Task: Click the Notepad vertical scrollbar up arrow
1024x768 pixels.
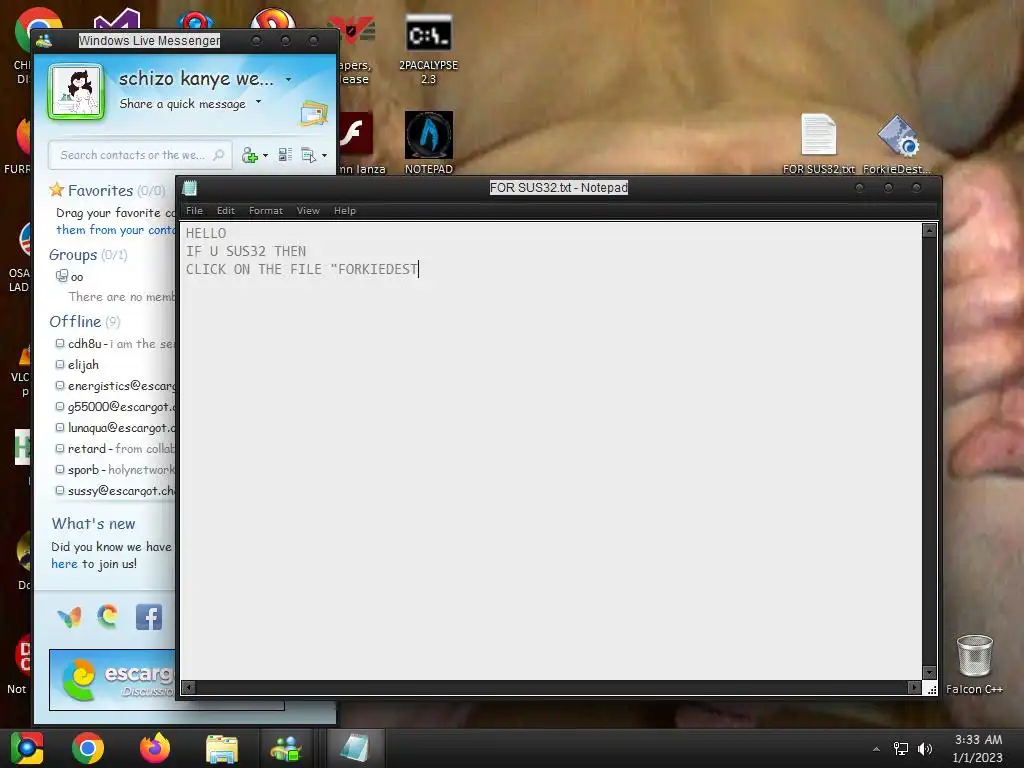Action: click(929, 231)
